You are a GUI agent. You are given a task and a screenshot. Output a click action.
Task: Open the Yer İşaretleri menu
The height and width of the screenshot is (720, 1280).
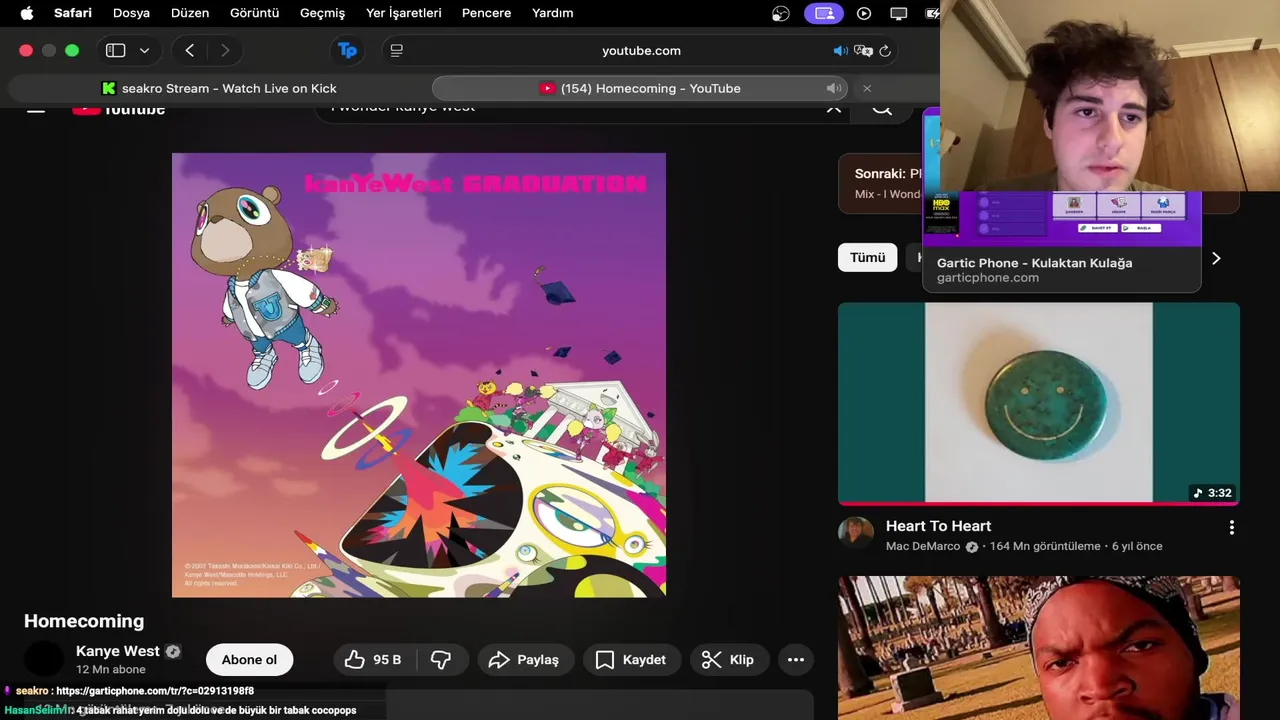click(404, 13)
